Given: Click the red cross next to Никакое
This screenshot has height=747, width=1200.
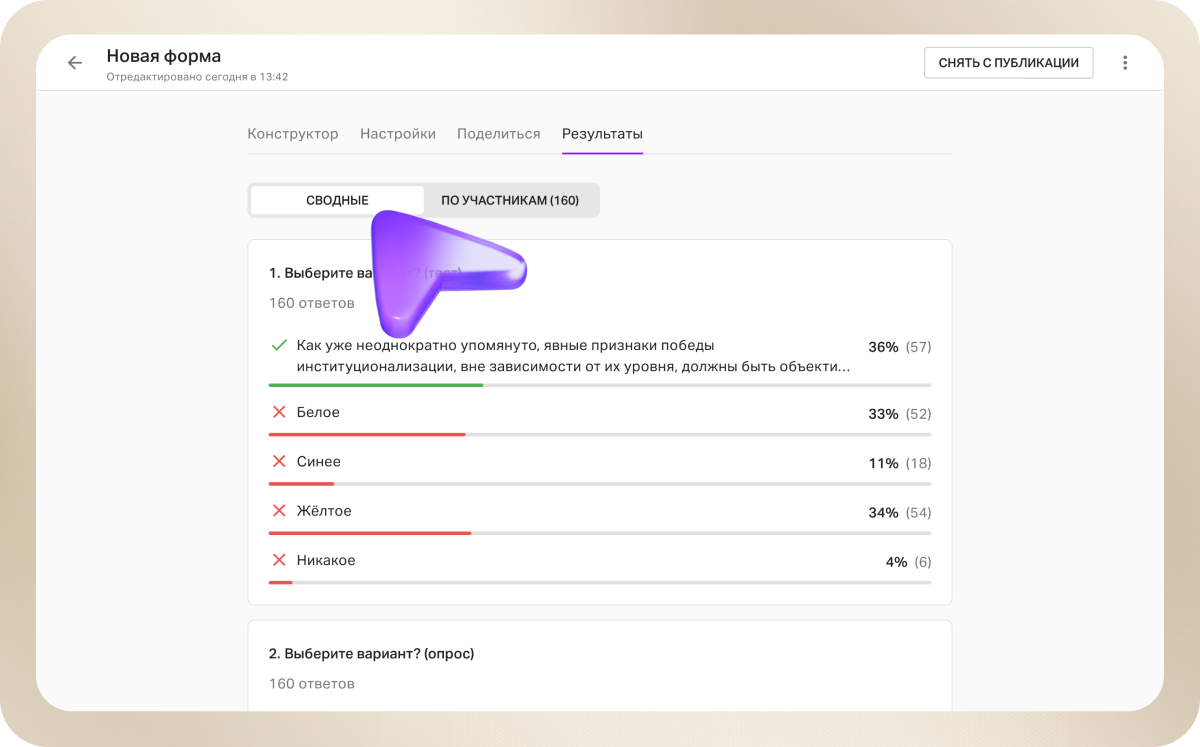Looking at the screenshot, I should coord(280,560).
